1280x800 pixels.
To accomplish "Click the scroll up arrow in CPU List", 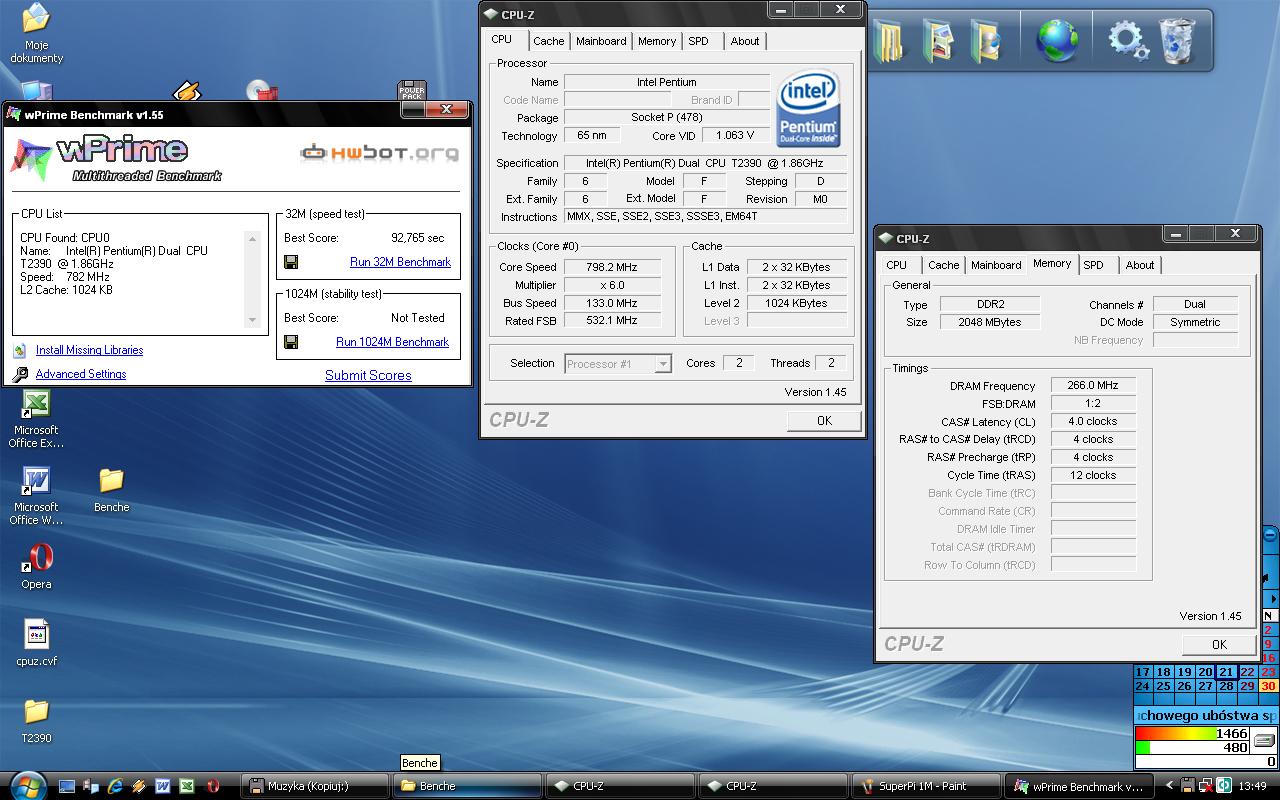I will point(252,239).
